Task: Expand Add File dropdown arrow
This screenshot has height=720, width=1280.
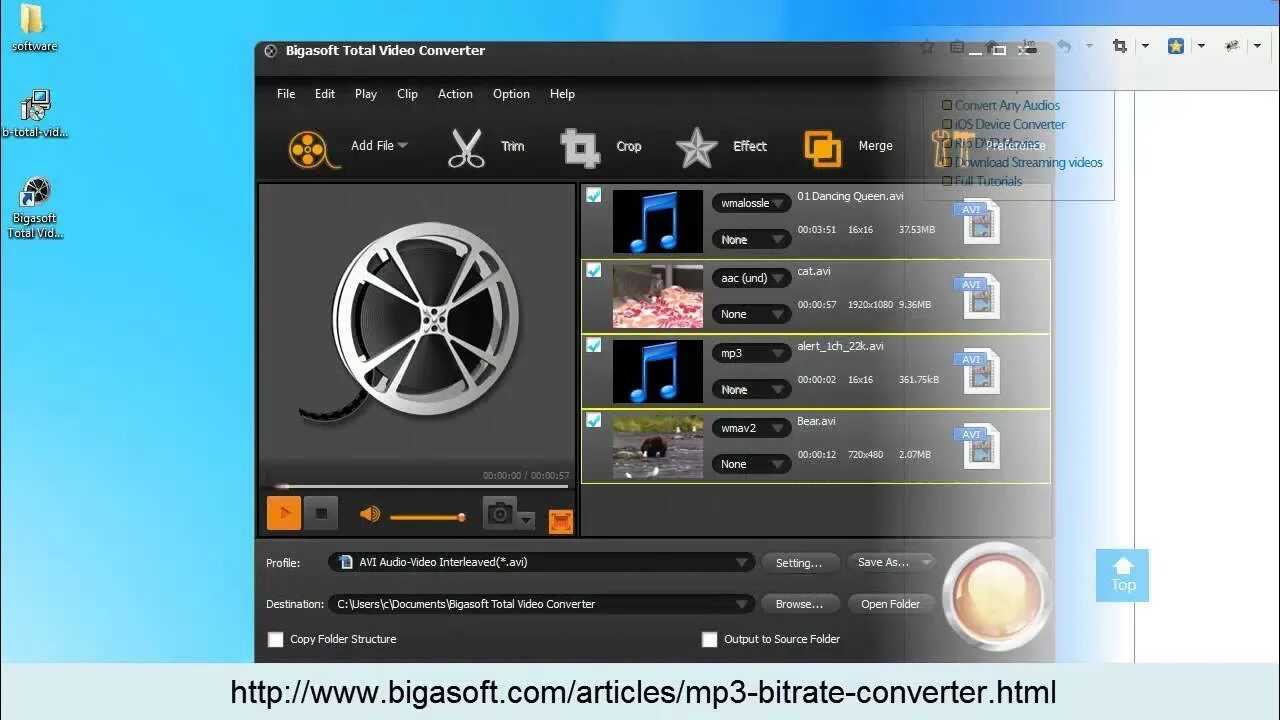Action: pos(403,146)
